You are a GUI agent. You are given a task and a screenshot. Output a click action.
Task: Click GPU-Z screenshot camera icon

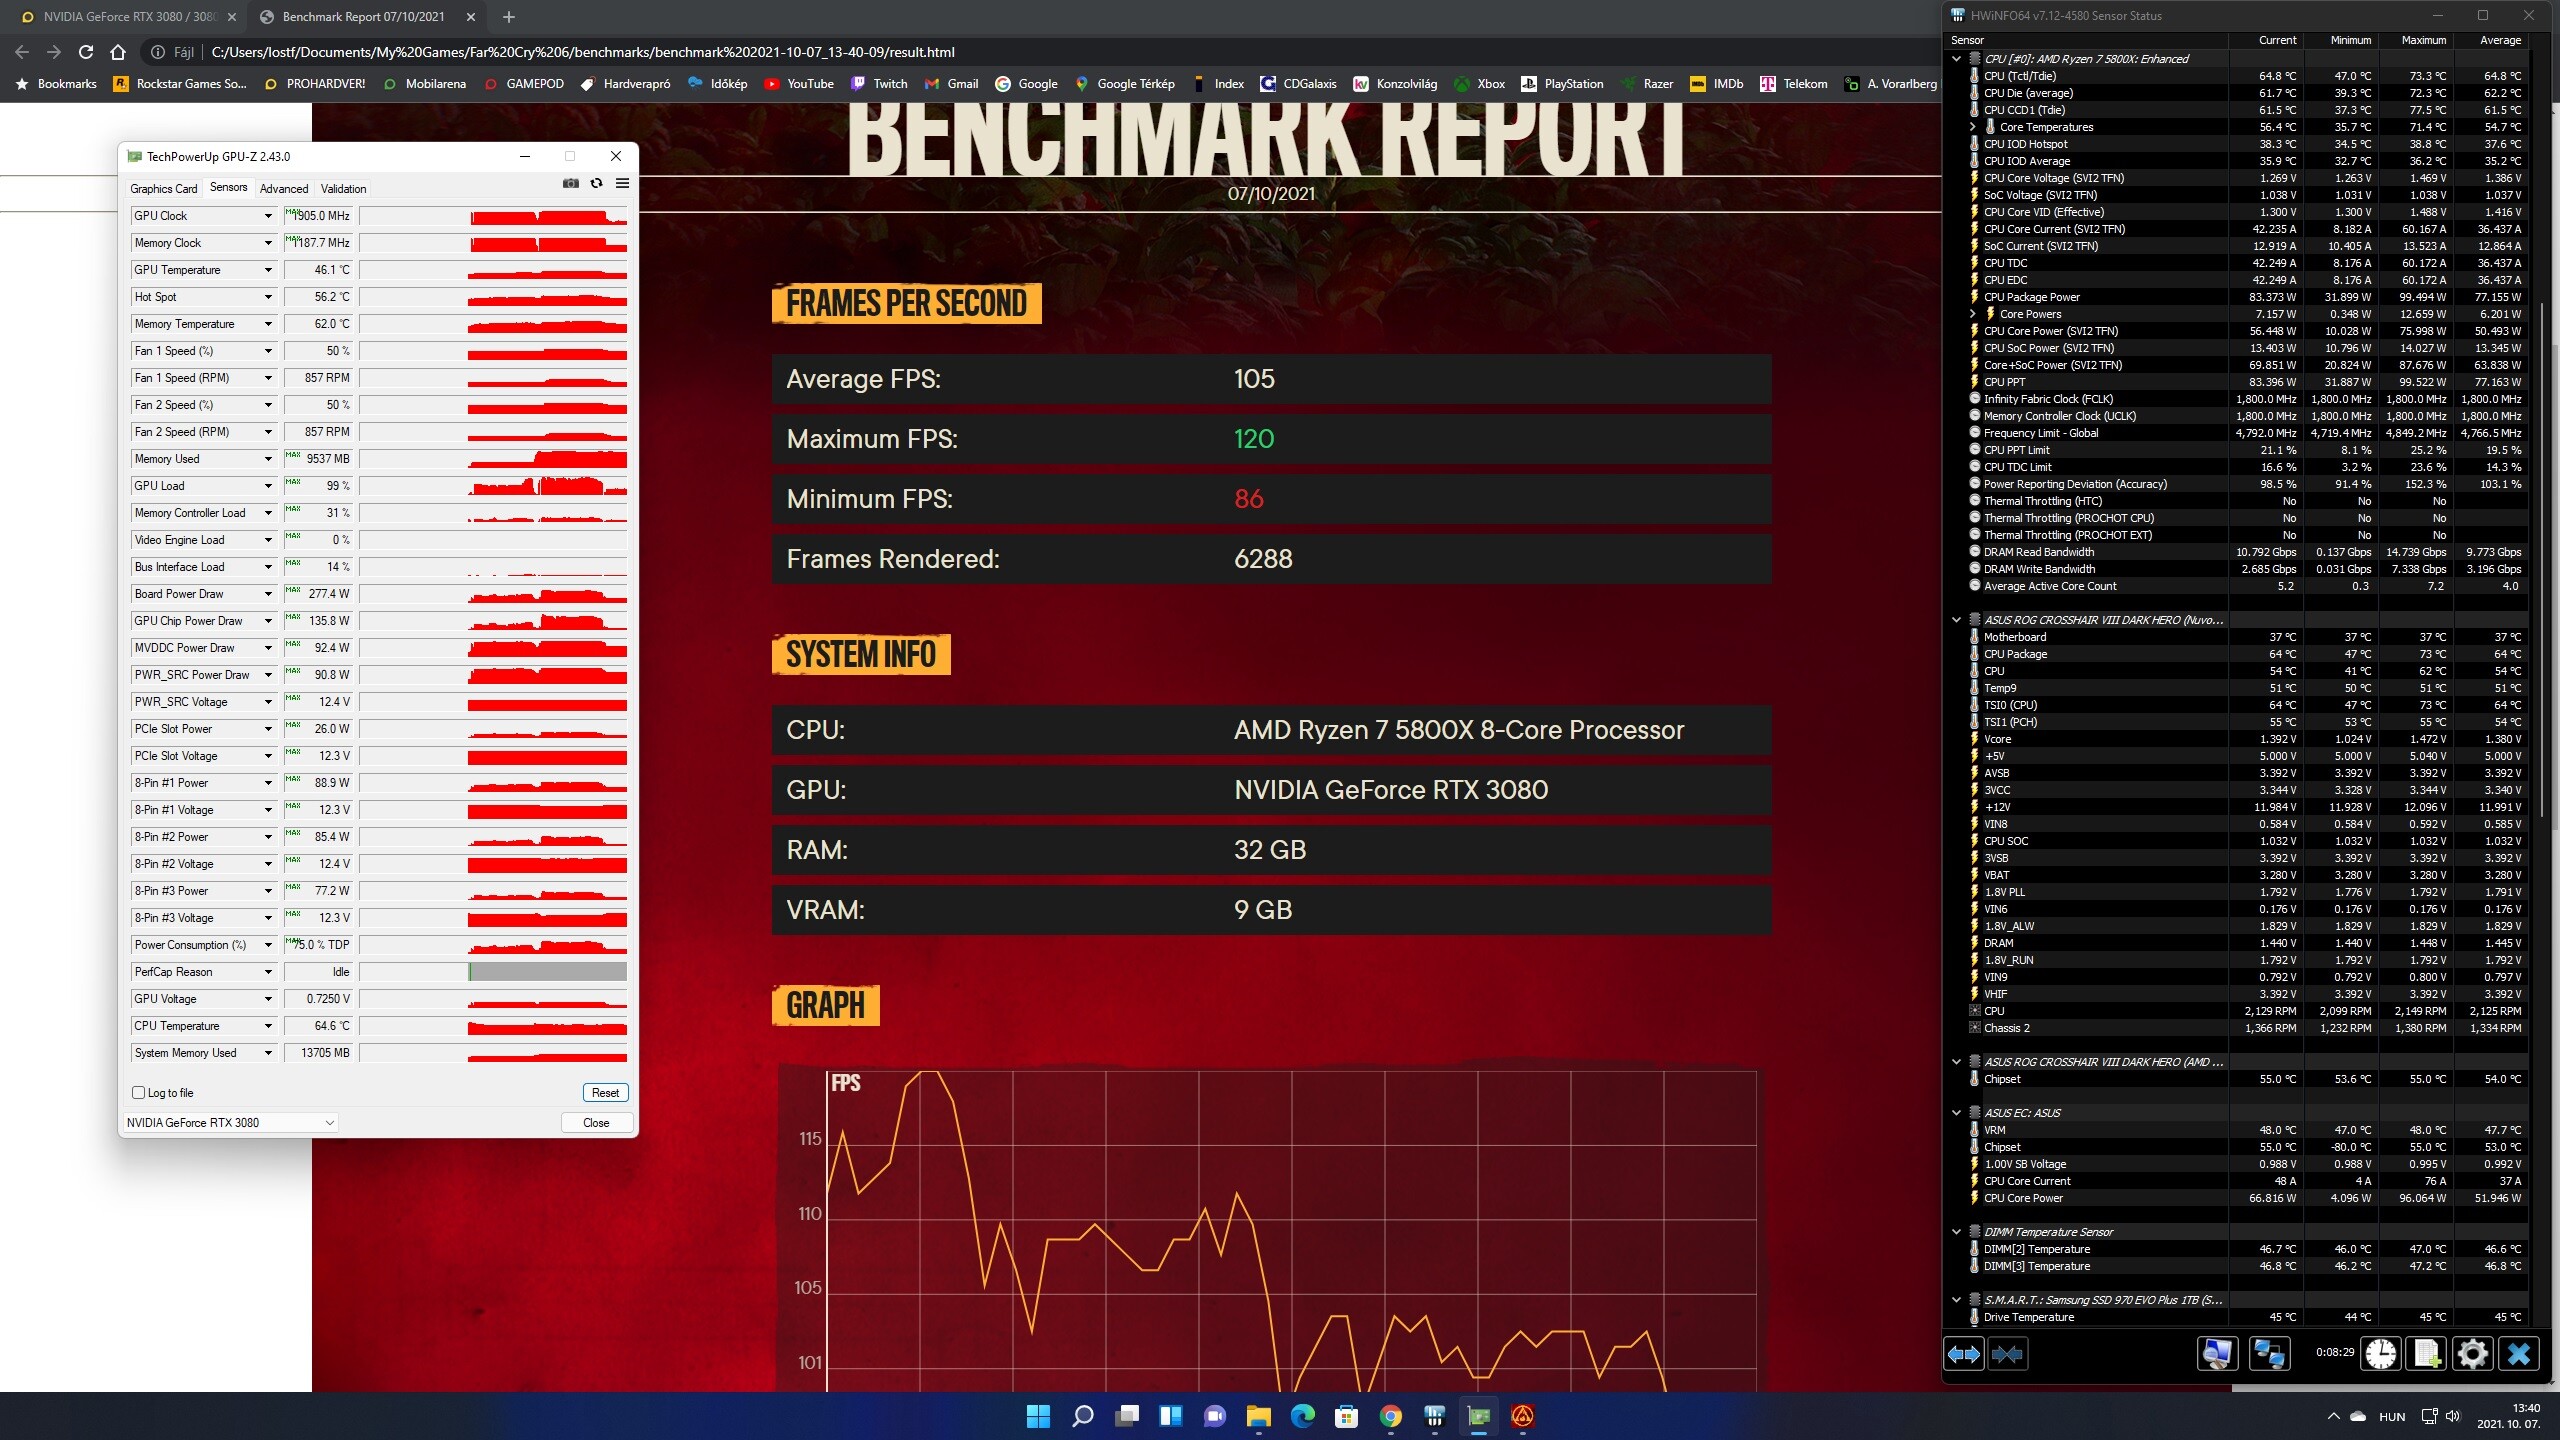click(571, 183)
